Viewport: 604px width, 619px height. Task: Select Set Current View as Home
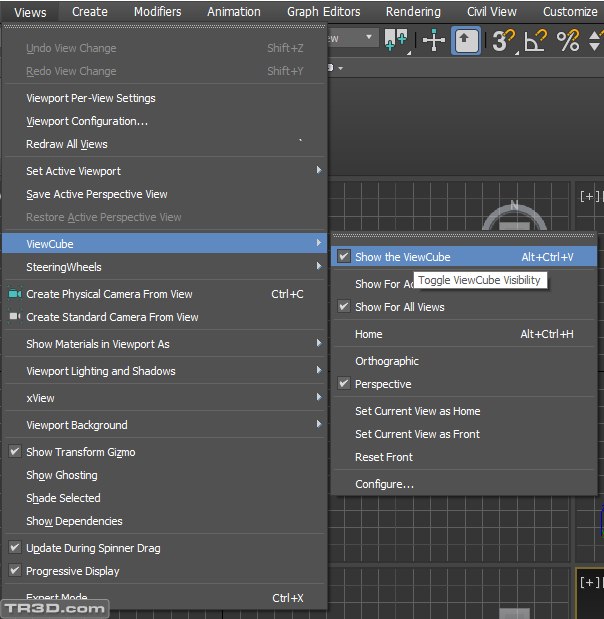(x=417, y=411)
